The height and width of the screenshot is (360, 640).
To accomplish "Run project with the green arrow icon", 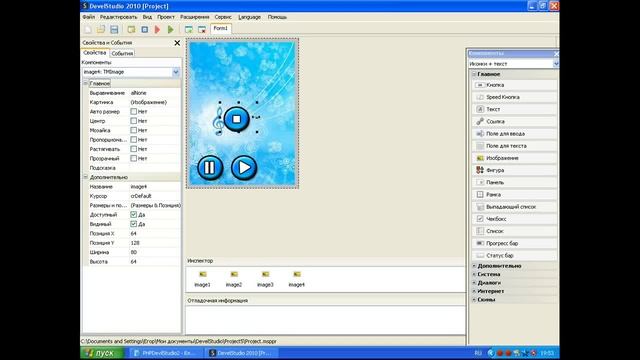I will point(171,29).
